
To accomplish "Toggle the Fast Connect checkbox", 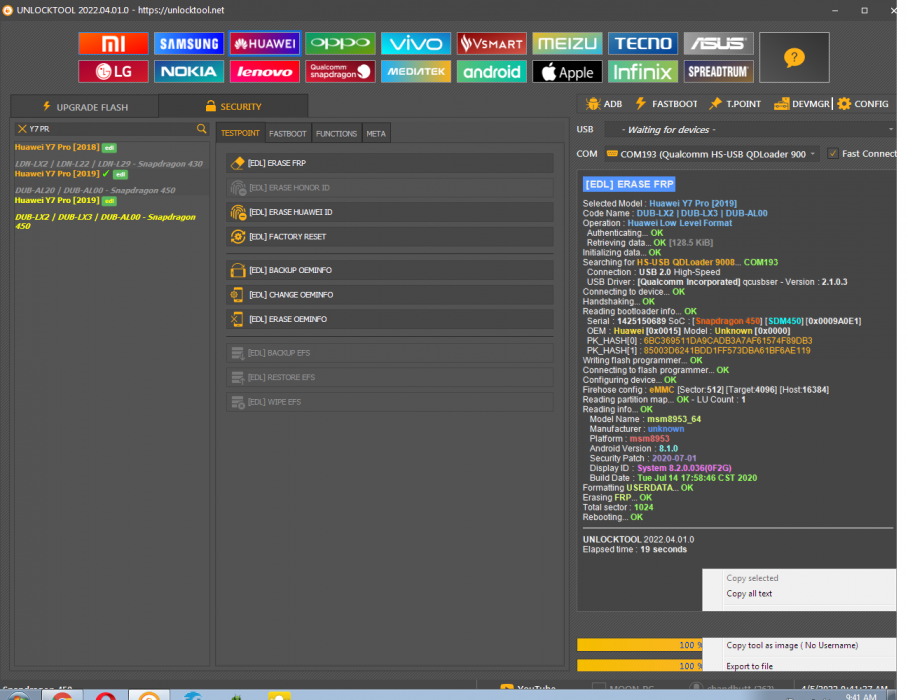I will tap(833, 153).
